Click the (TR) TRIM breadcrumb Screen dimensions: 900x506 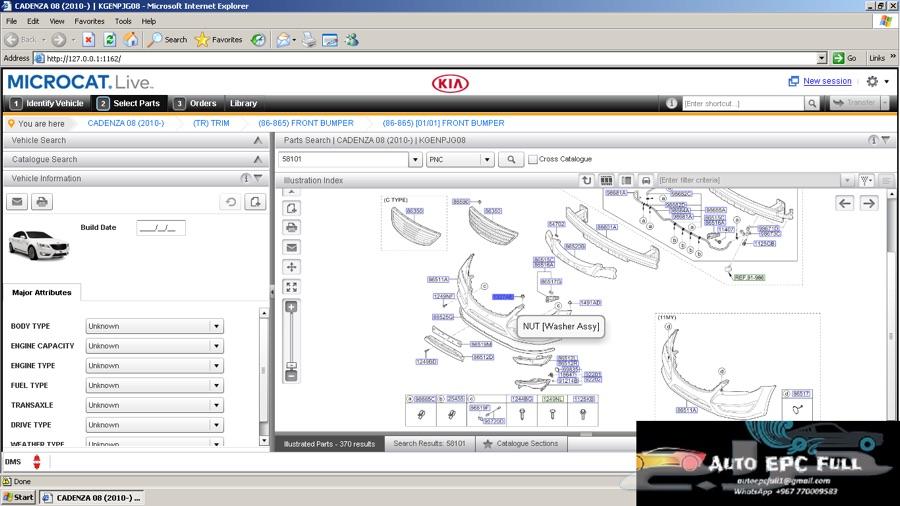(211, 123)
